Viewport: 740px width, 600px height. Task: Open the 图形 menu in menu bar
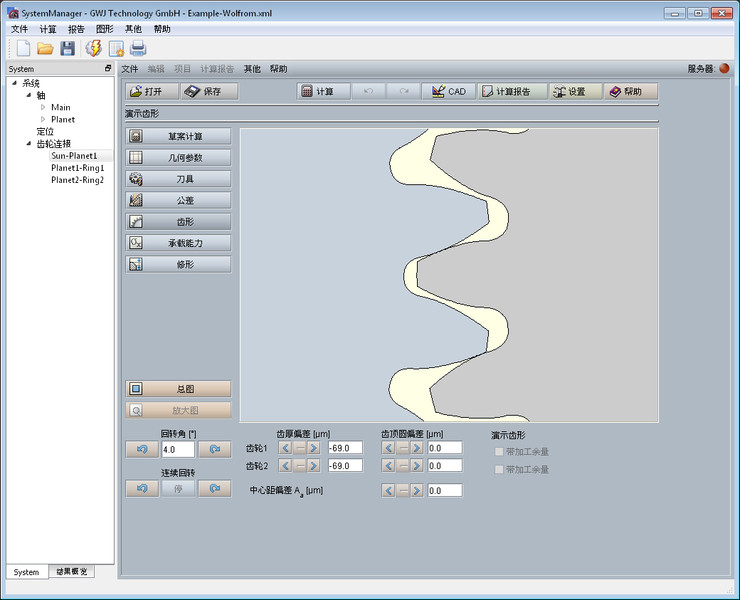pyautogui.click(x=105, y=29)
